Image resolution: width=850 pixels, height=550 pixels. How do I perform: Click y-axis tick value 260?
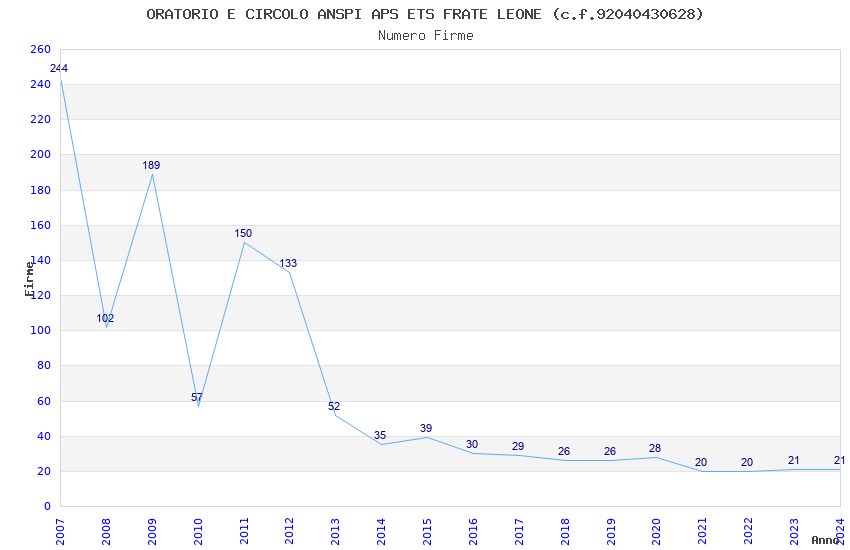coord(41,49)
